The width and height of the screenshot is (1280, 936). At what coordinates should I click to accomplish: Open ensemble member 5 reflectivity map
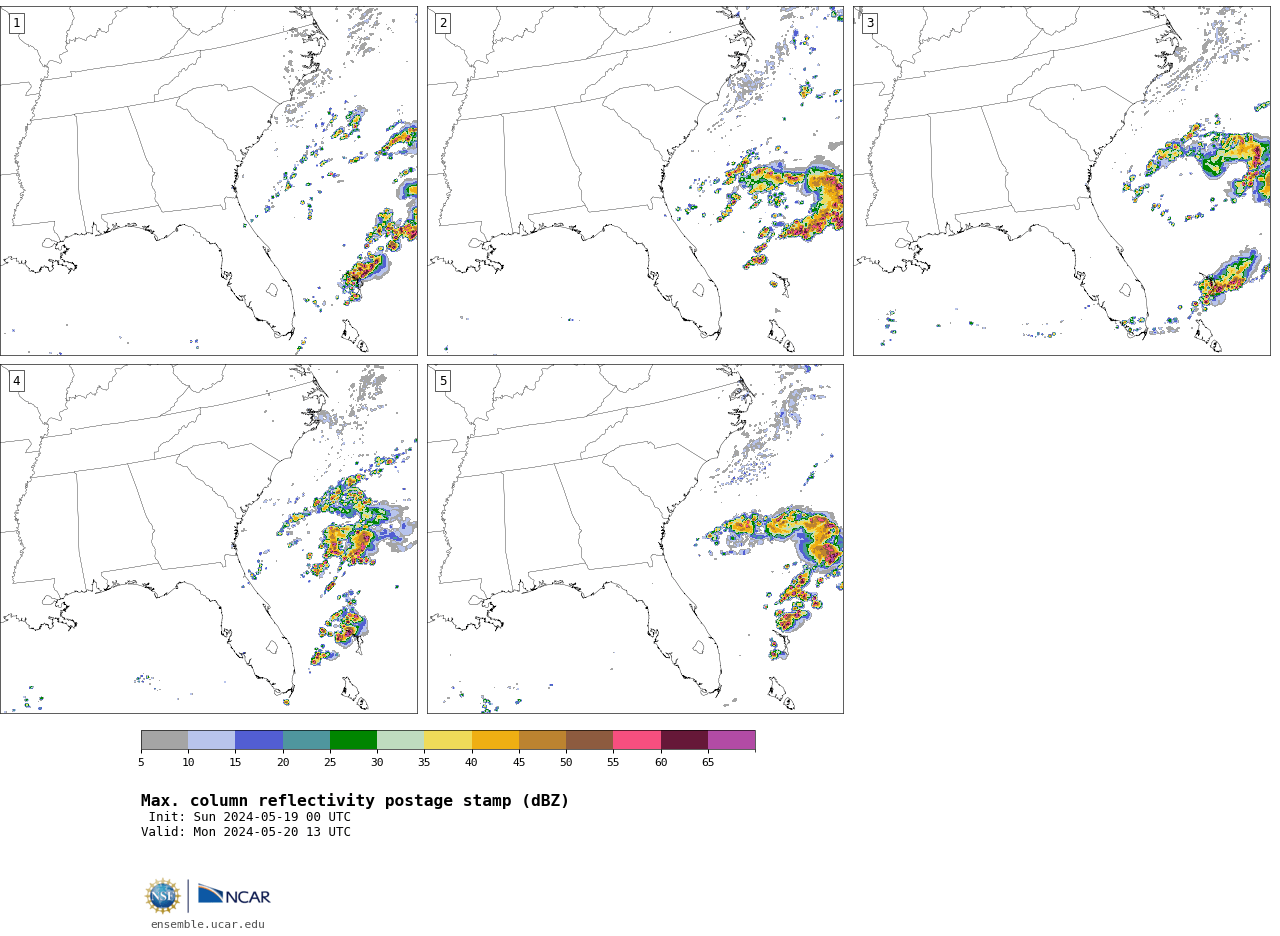click(635, 539)
